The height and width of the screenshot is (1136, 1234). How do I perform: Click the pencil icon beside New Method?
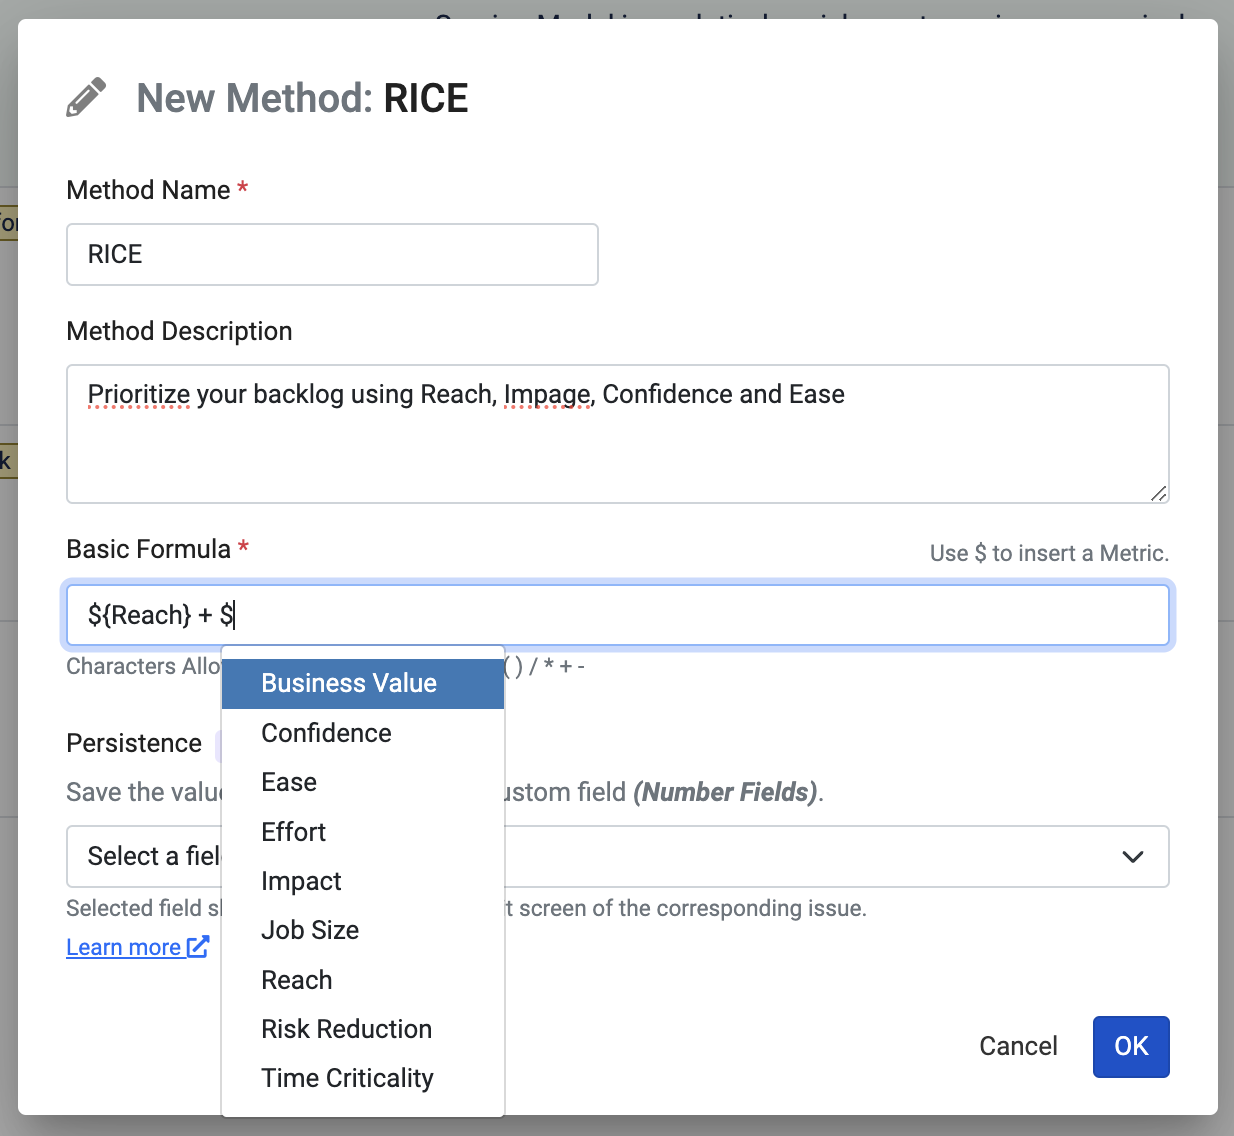(x=86, y=98)
